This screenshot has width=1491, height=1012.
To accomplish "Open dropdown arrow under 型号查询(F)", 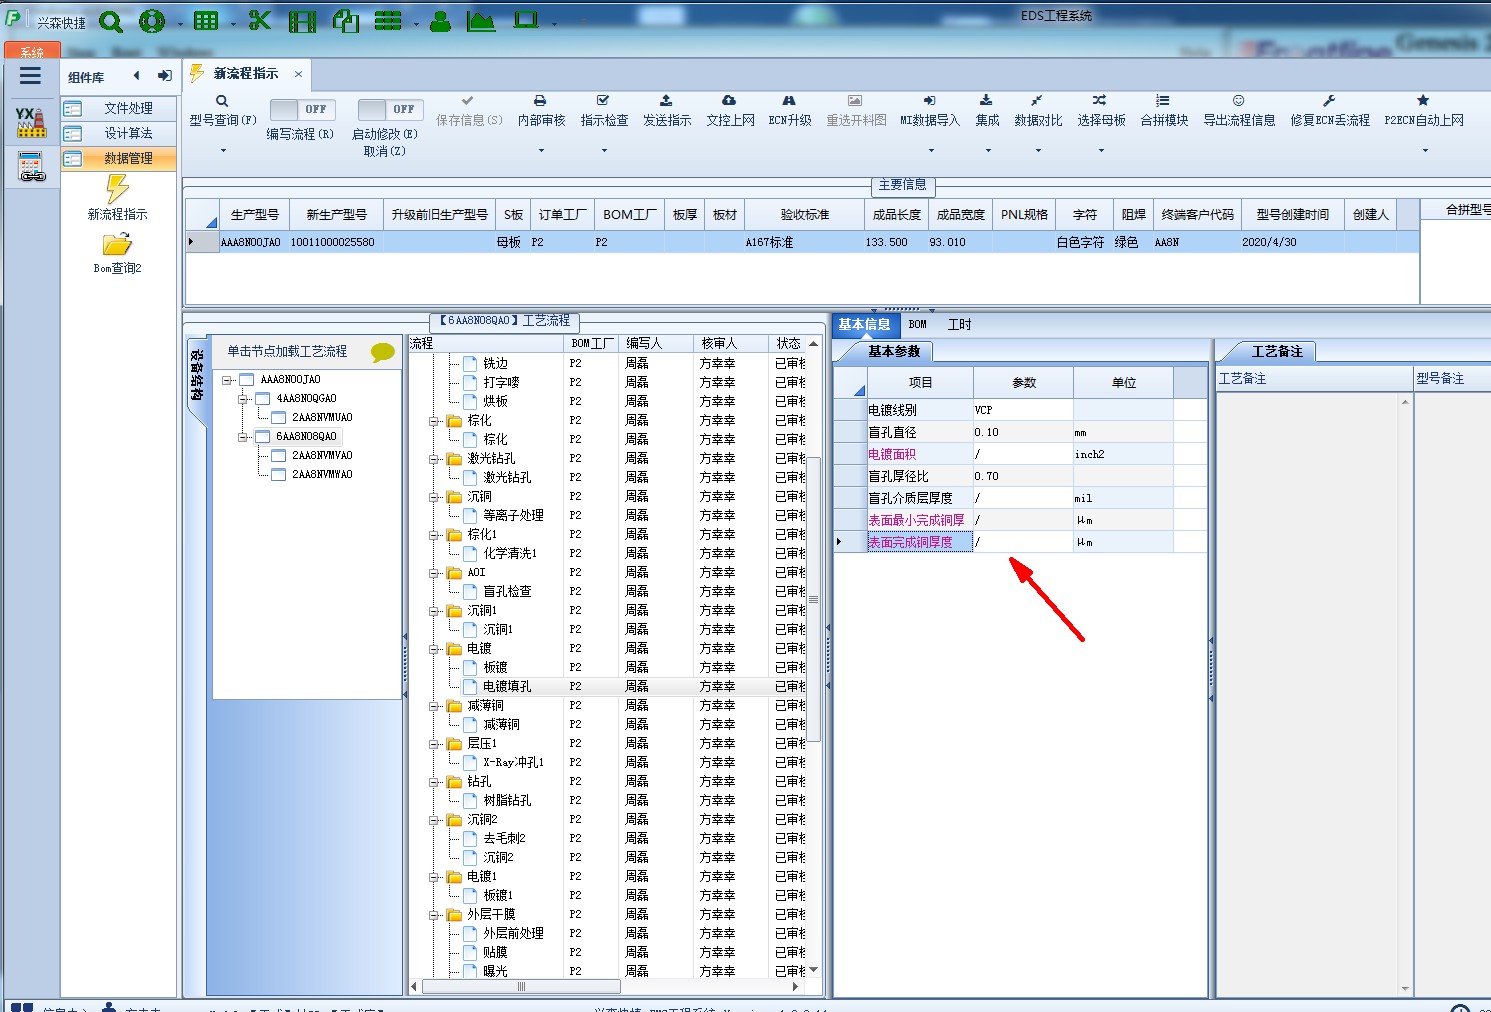I will point(223,151).
